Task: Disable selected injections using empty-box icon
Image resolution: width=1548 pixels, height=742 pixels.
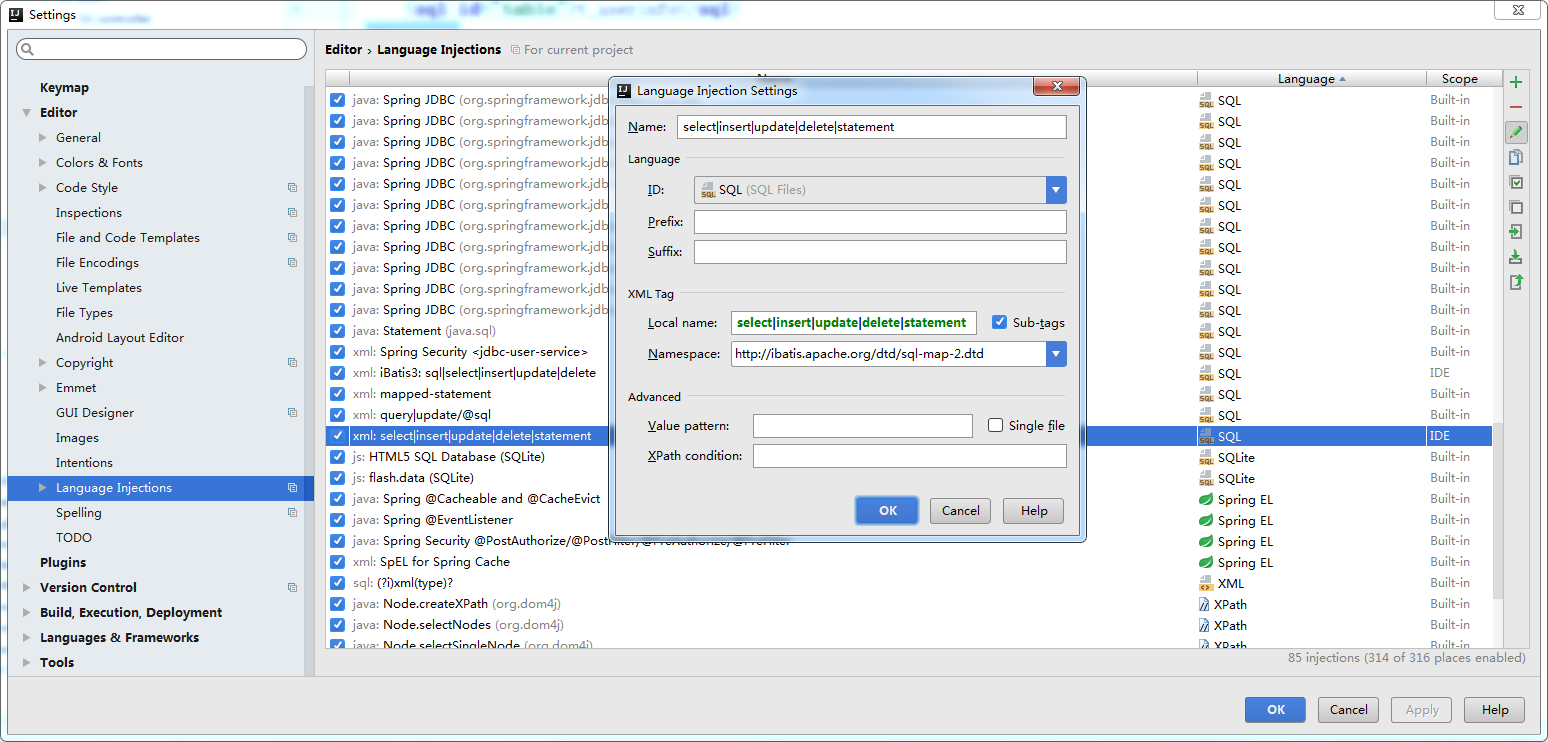Action: [x=1516, y=207]
